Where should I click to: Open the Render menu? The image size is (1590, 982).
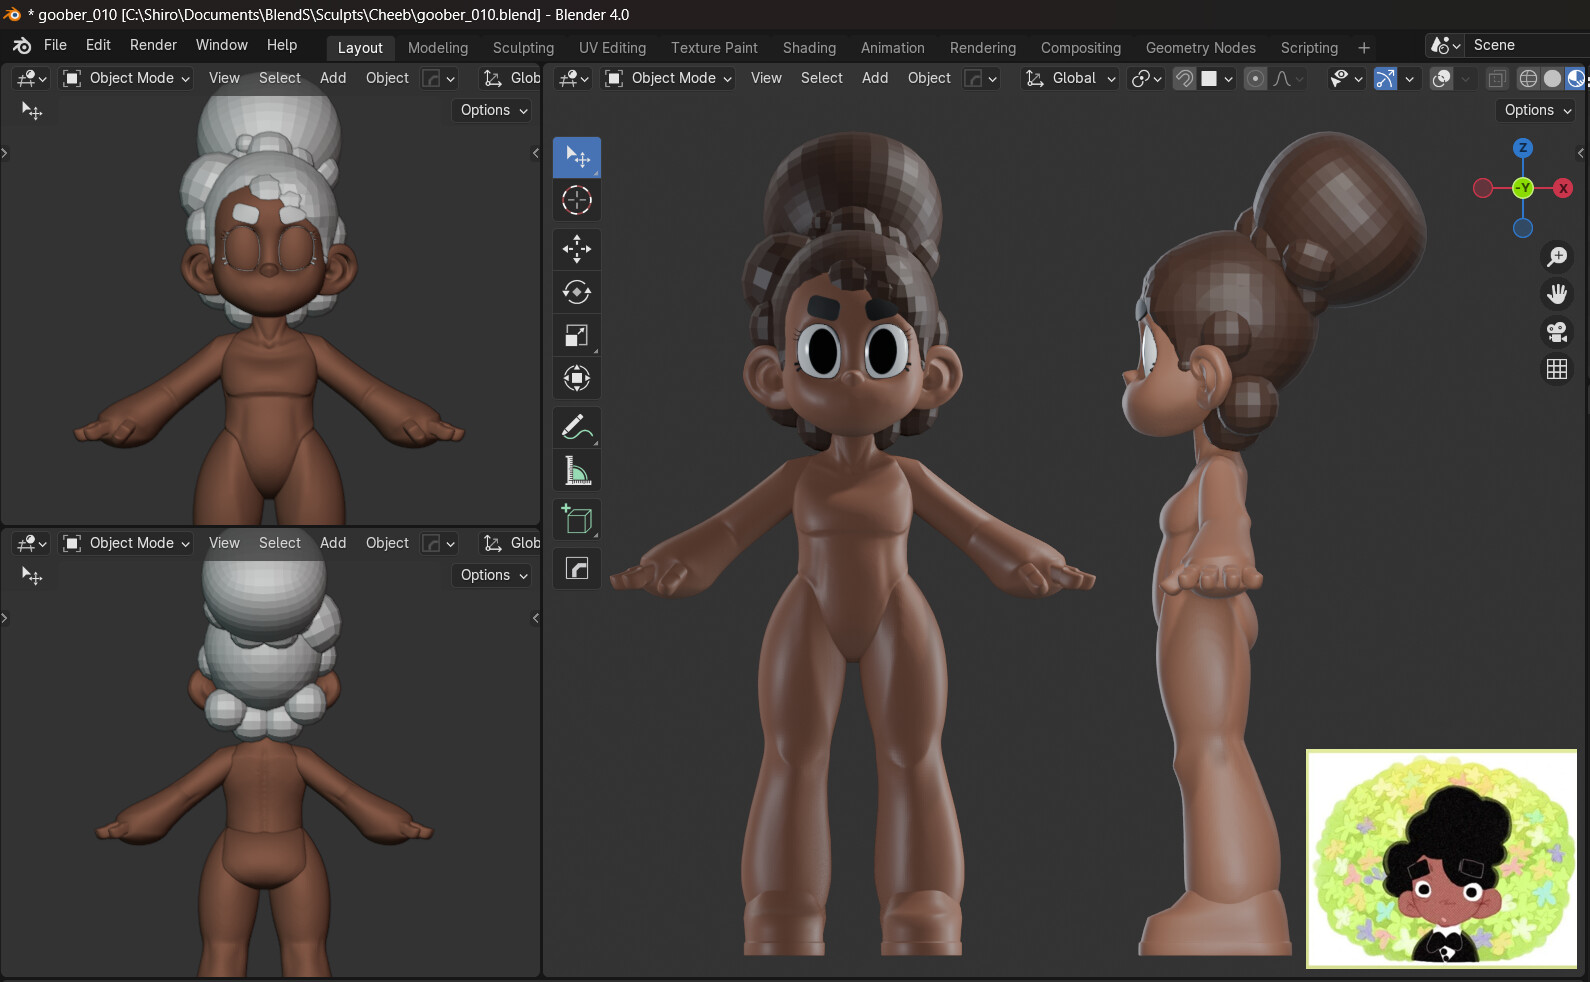pos(153,45)
